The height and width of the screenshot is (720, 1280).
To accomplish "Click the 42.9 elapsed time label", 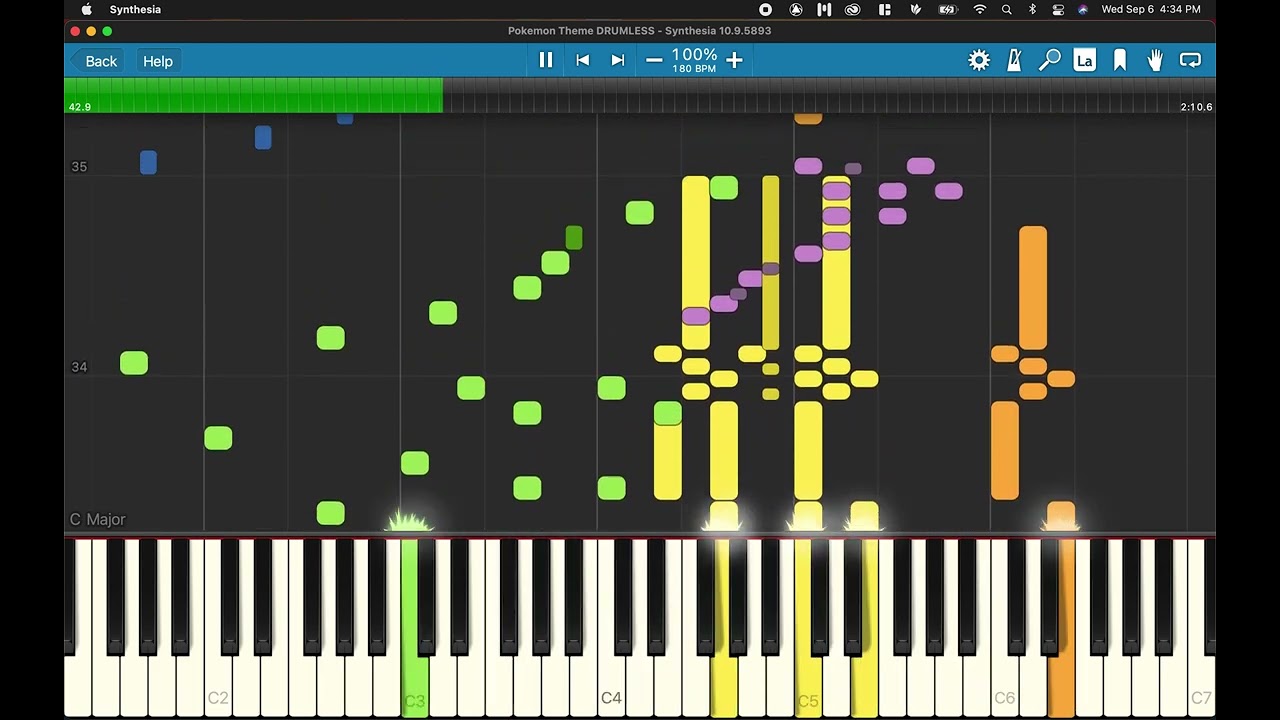I will click(79, 107).
